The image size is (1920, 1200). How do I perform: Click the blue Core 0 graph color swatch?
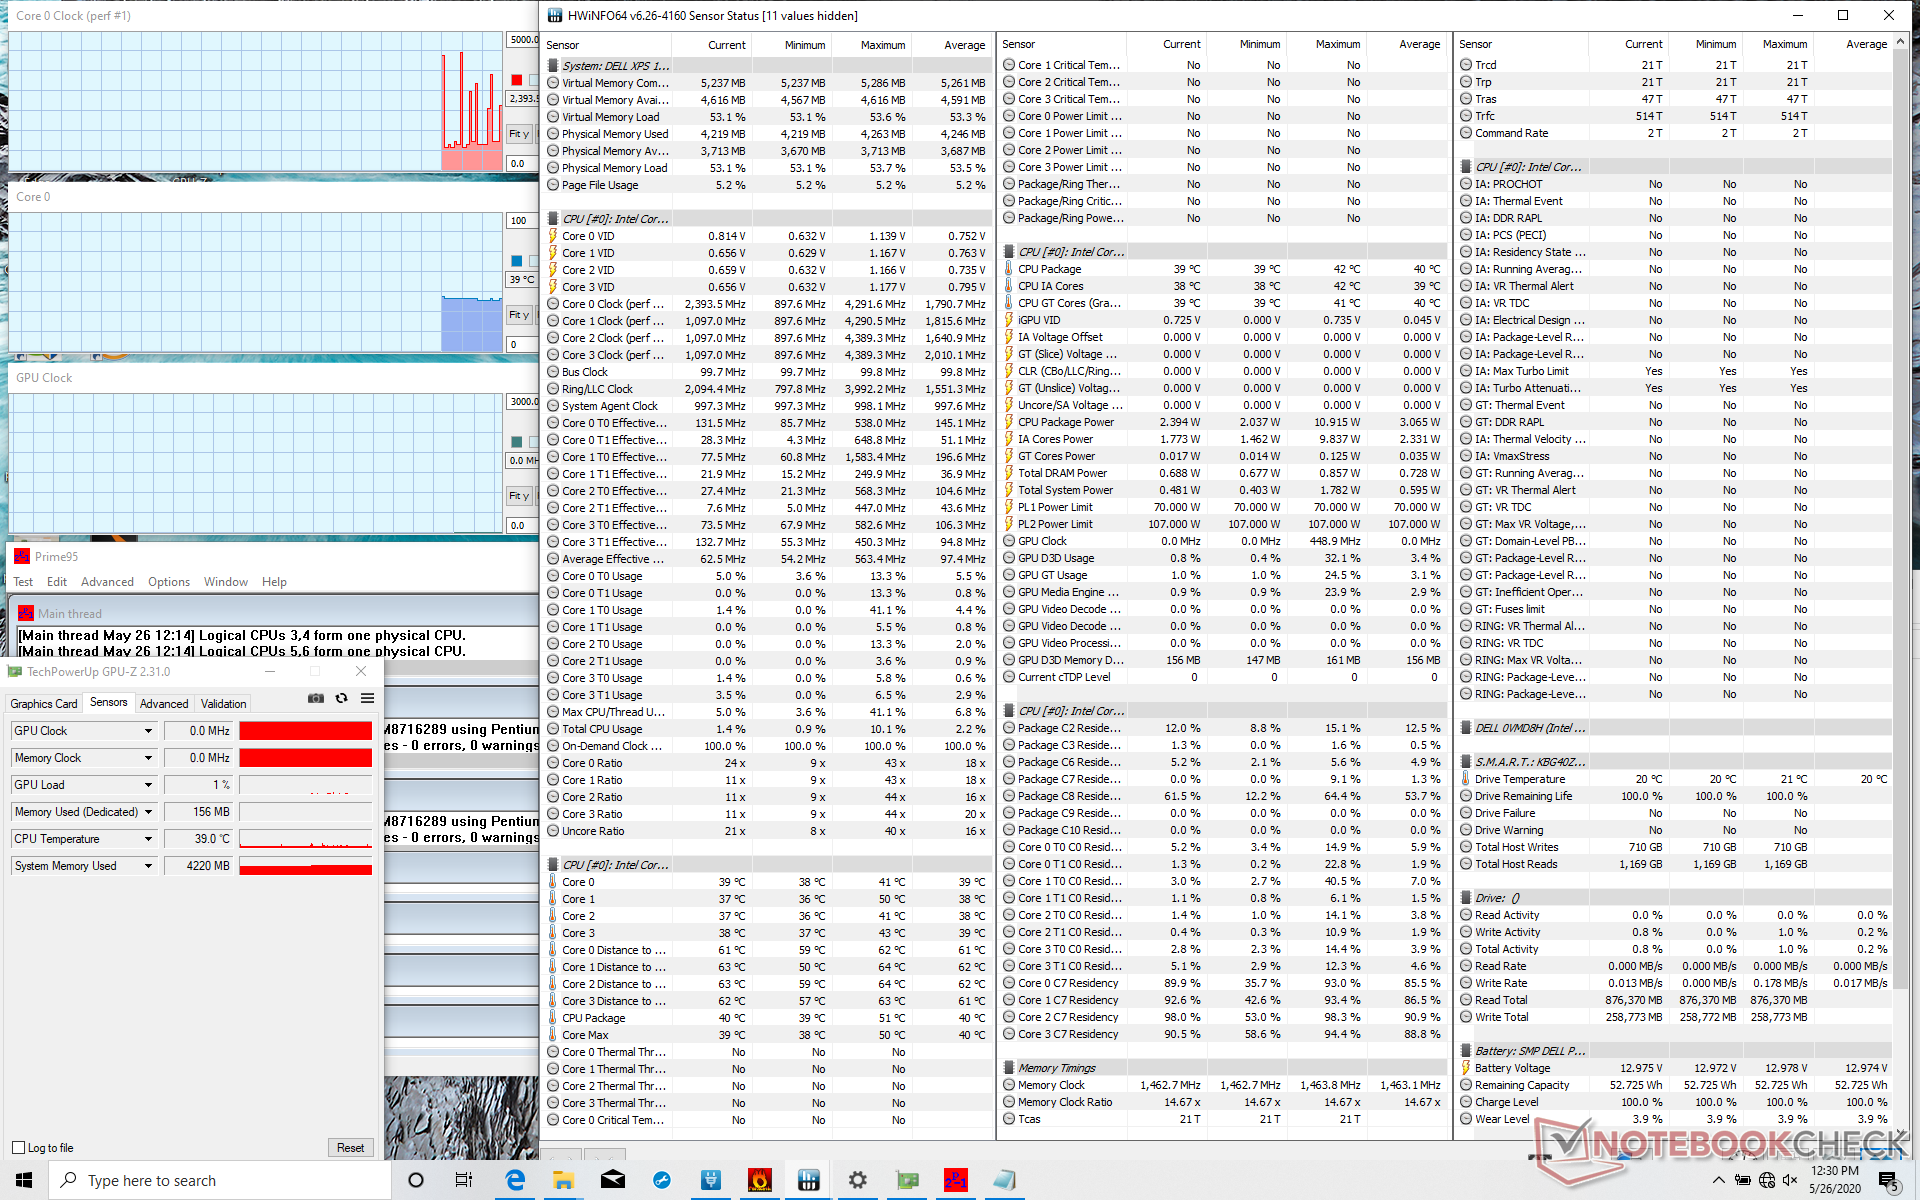coord(517,261)
